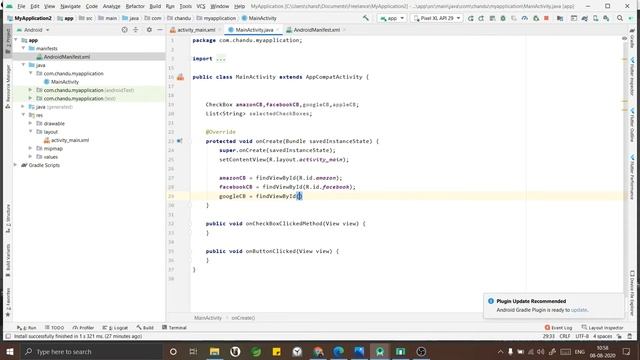Collapse the java folder in tree
Viewport: 640px width, 360px height.
(23, 65)
